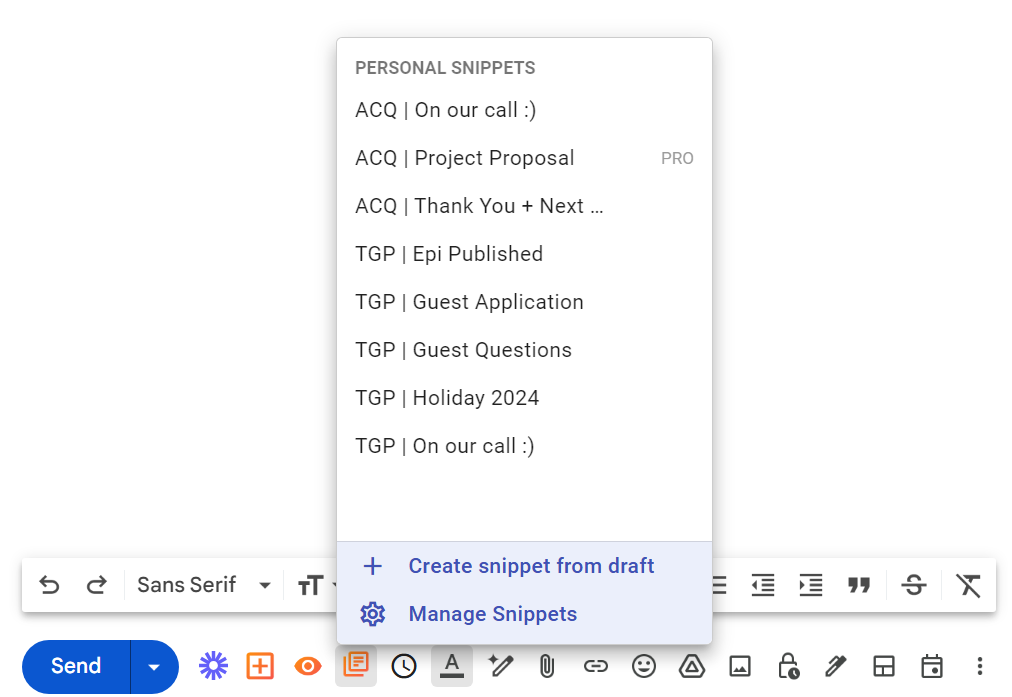Toggle strikethrough formatting
Screen dimensions: 1012x697
(914, 585)
